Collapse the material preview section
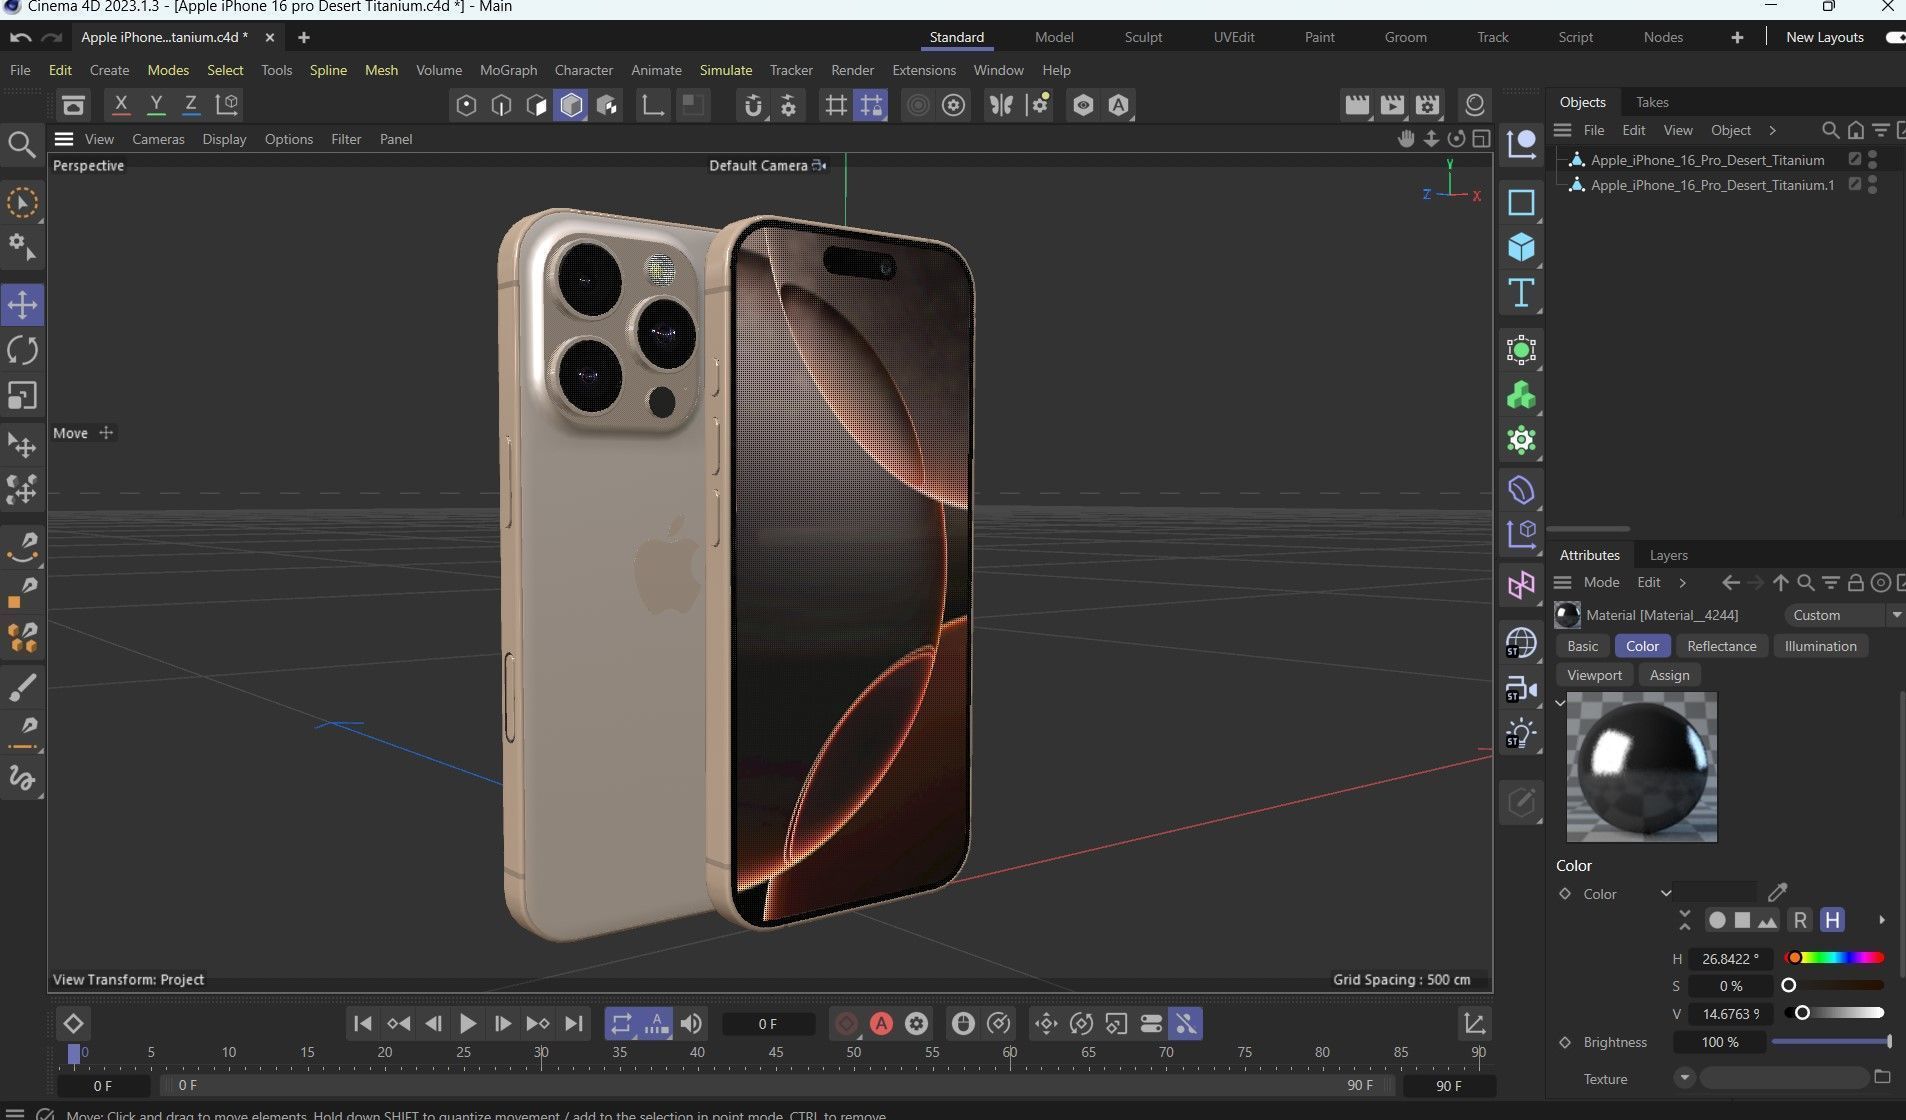Image resolution: width=1906 pixels, height=1120 pixels. coord(1560,703)
